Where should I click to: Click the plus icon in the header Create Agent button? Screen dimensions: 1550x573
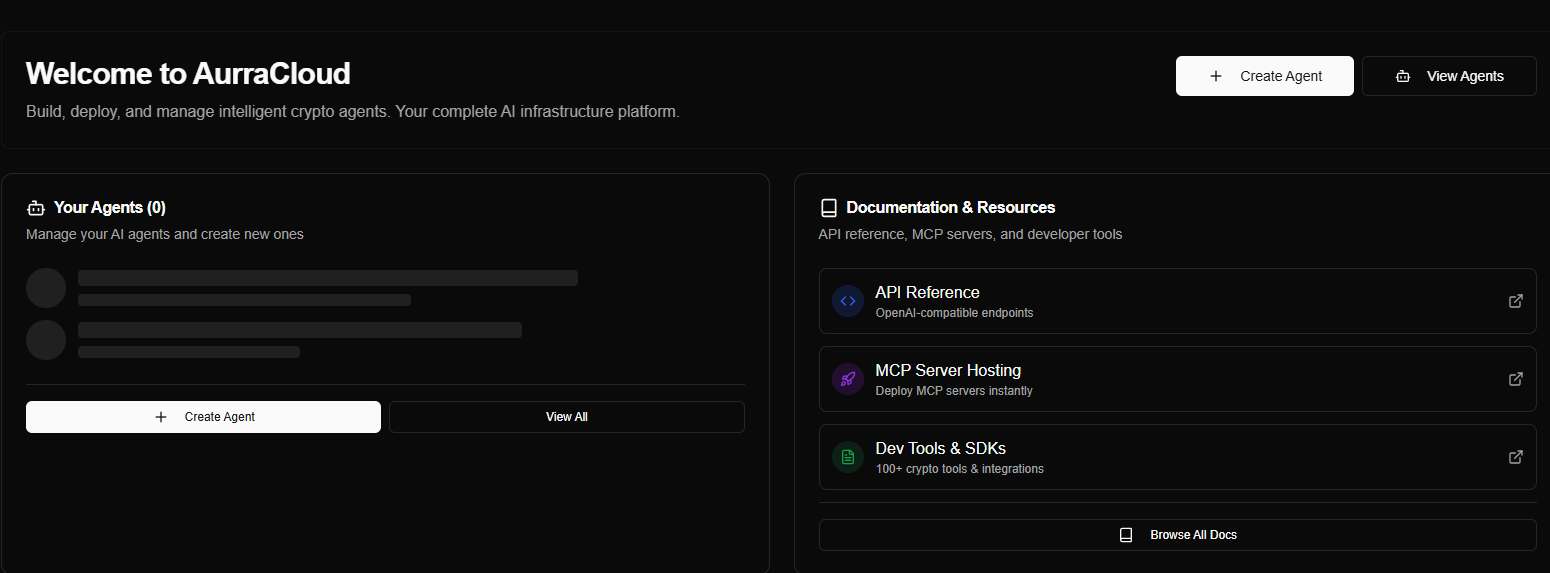click(x=1216, y=76)
